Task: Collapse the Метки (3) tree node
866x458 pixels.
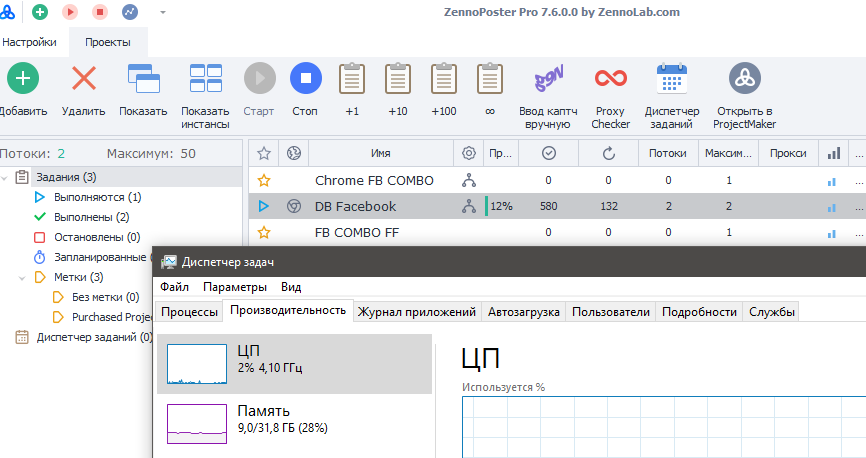Action: coord(23,277)
